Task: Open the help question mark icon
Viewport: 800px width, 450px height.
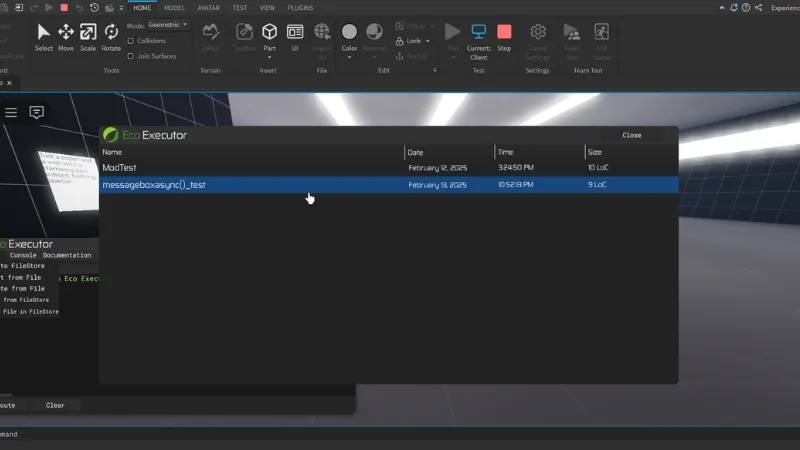Action: click(x=746, y=8)
